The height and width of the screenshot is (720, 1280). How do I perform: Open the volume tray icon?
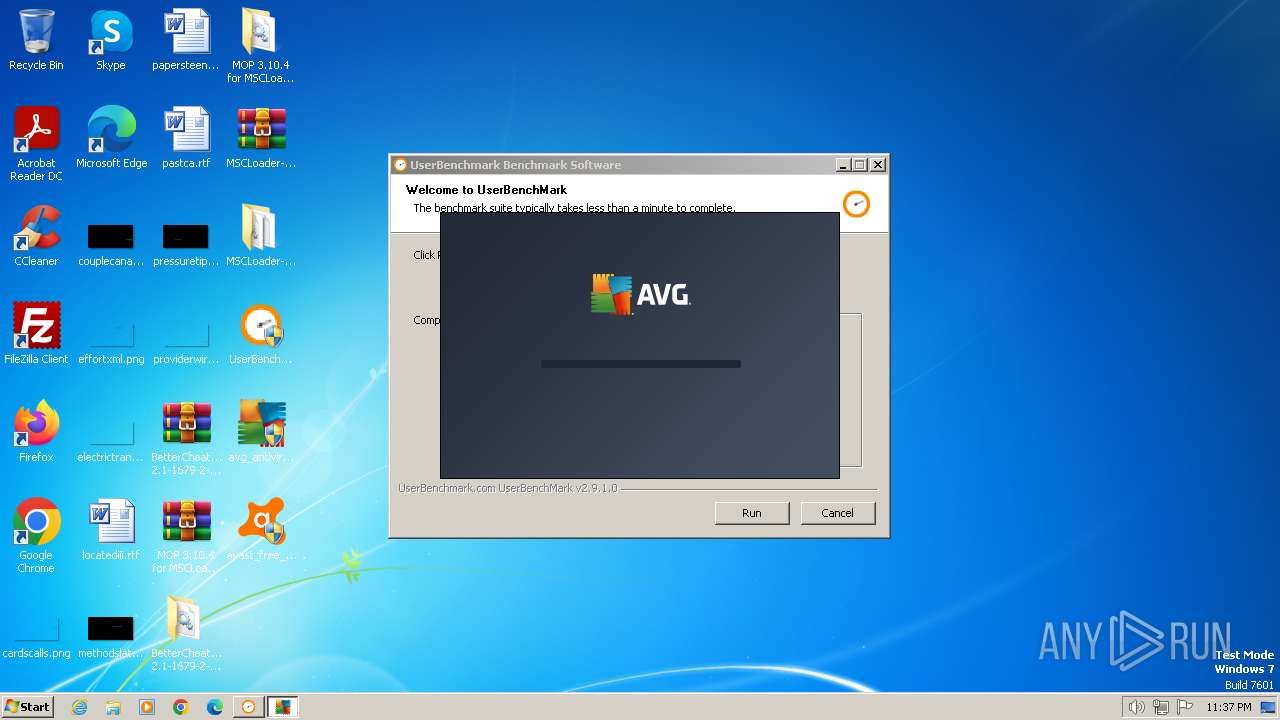pos(1136,707)
